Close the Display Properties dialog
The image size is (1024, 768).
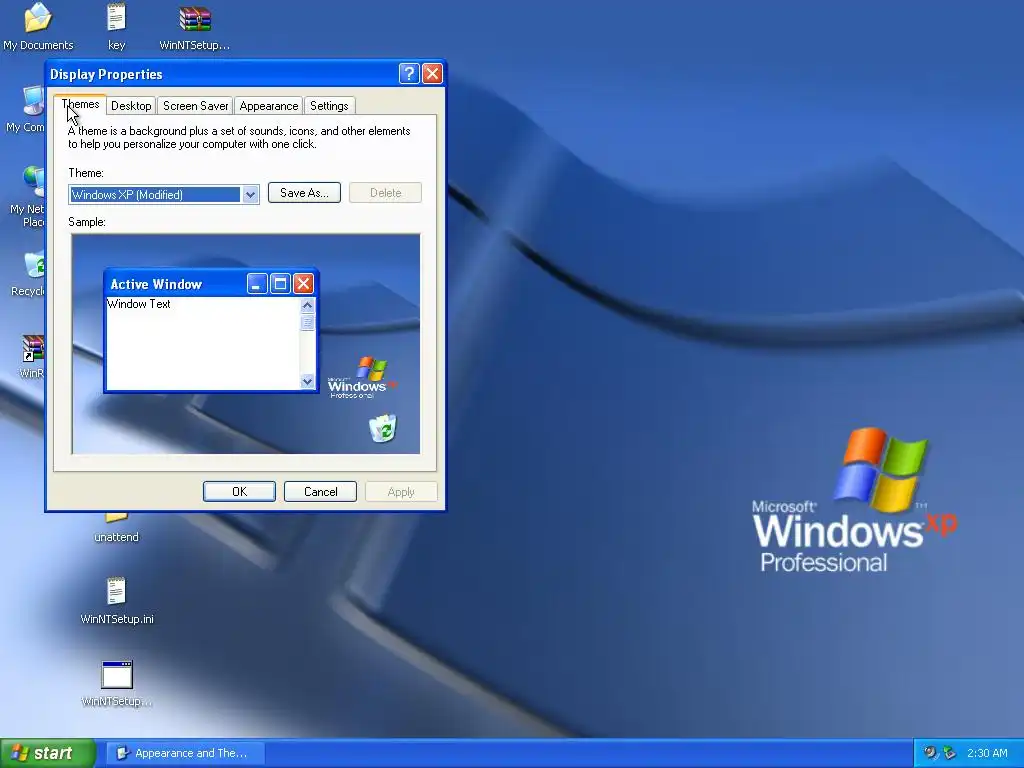click(x=432, y=74)
